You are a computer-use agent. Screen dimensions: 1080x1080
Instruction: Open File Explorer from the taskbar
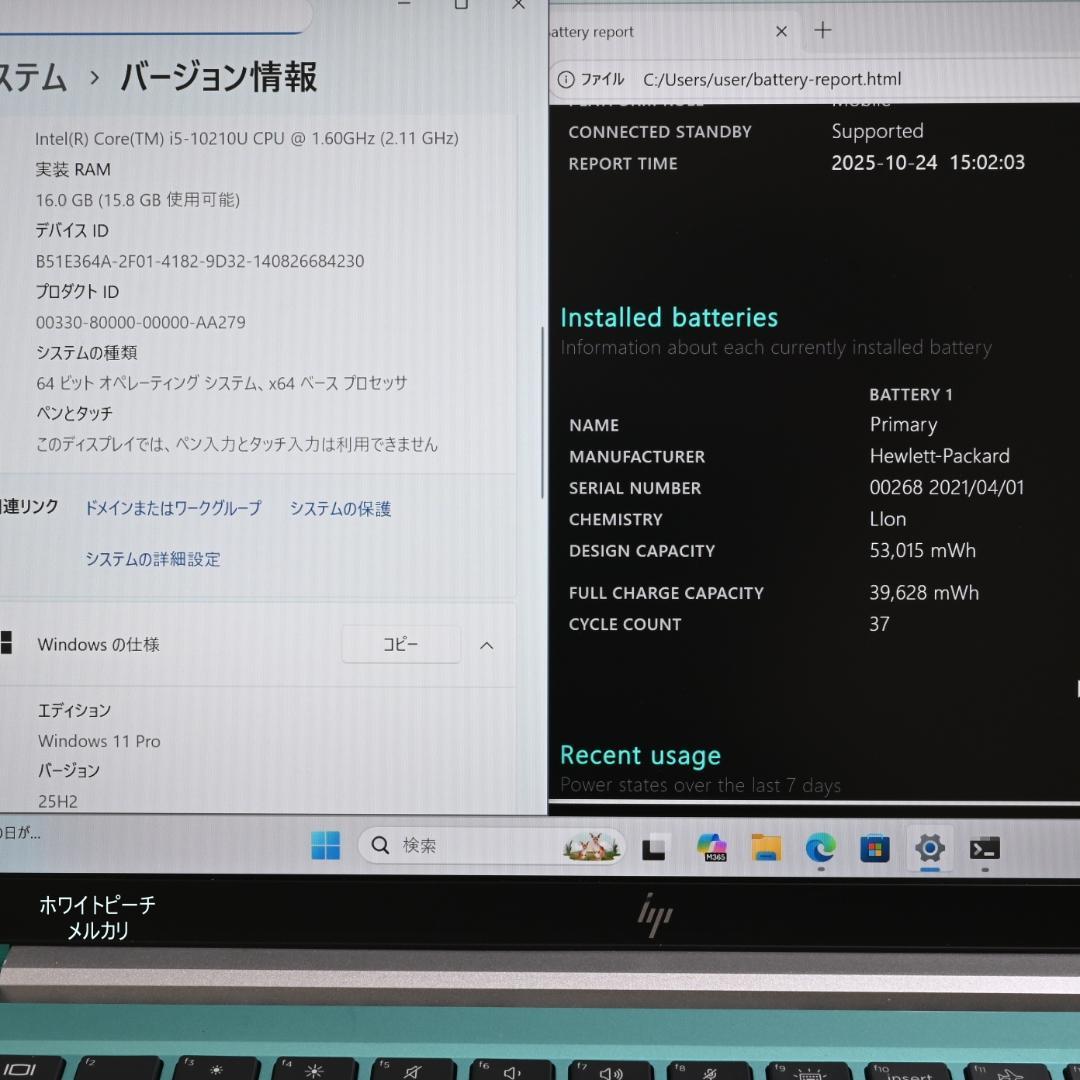[766, 848]
